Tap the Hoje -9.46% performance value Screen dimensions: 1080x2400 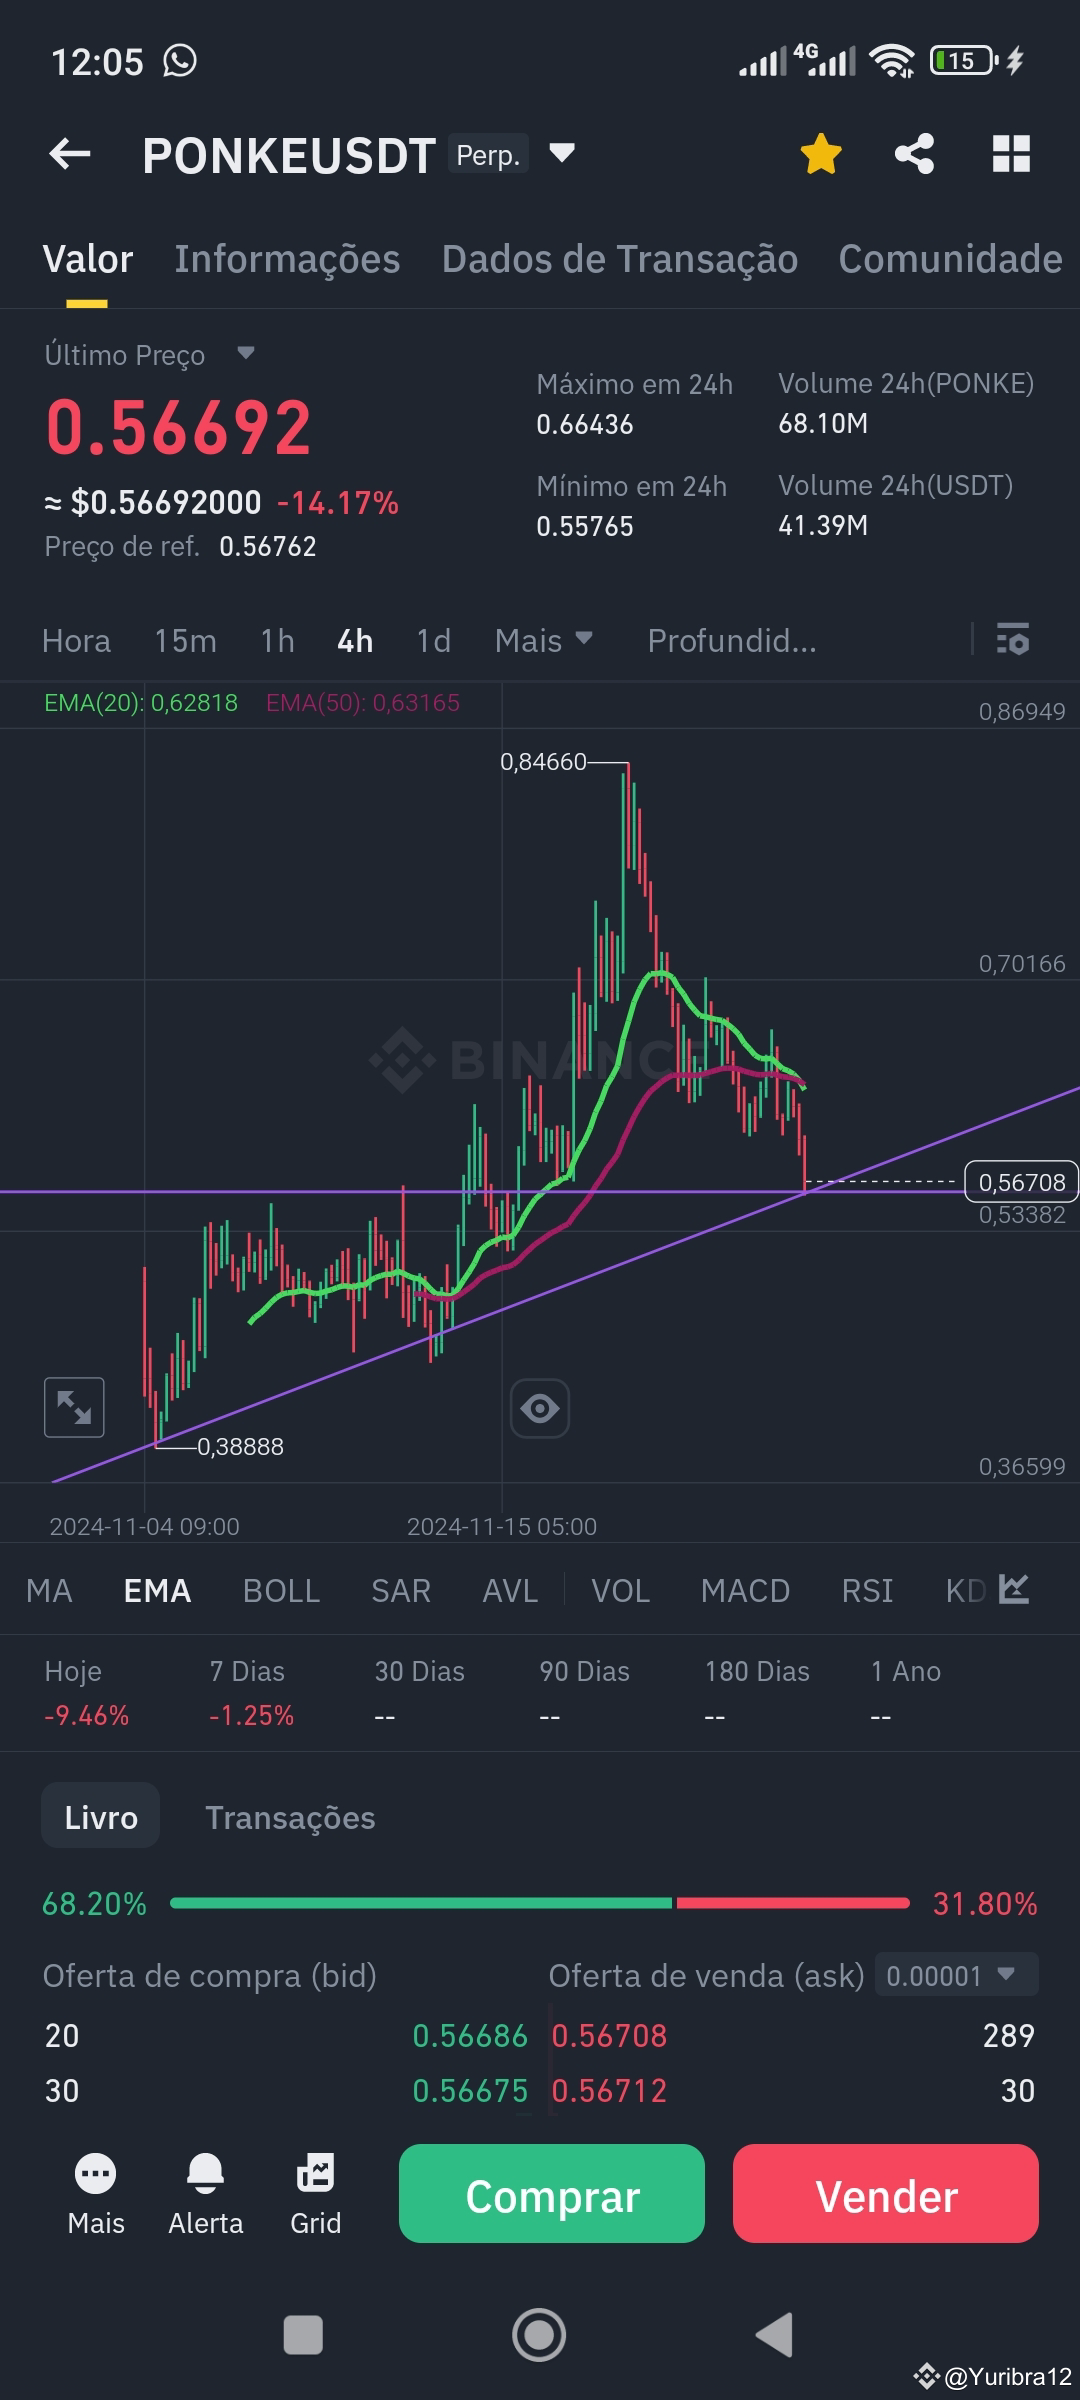coord(87,1716)
